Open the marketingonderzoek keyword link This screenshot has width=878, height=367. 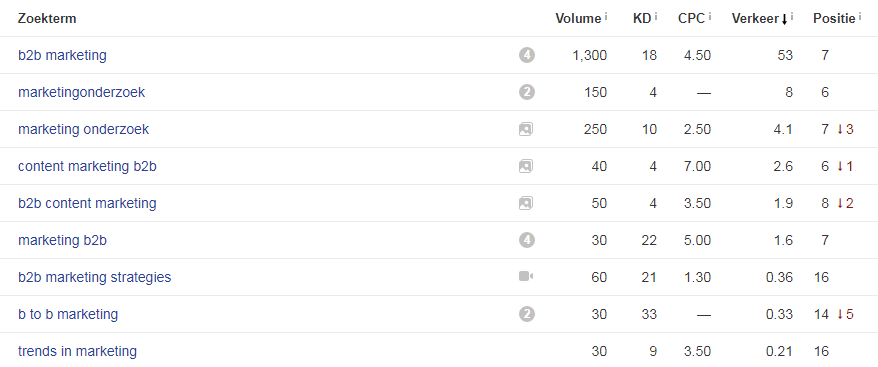coord(81,92)
